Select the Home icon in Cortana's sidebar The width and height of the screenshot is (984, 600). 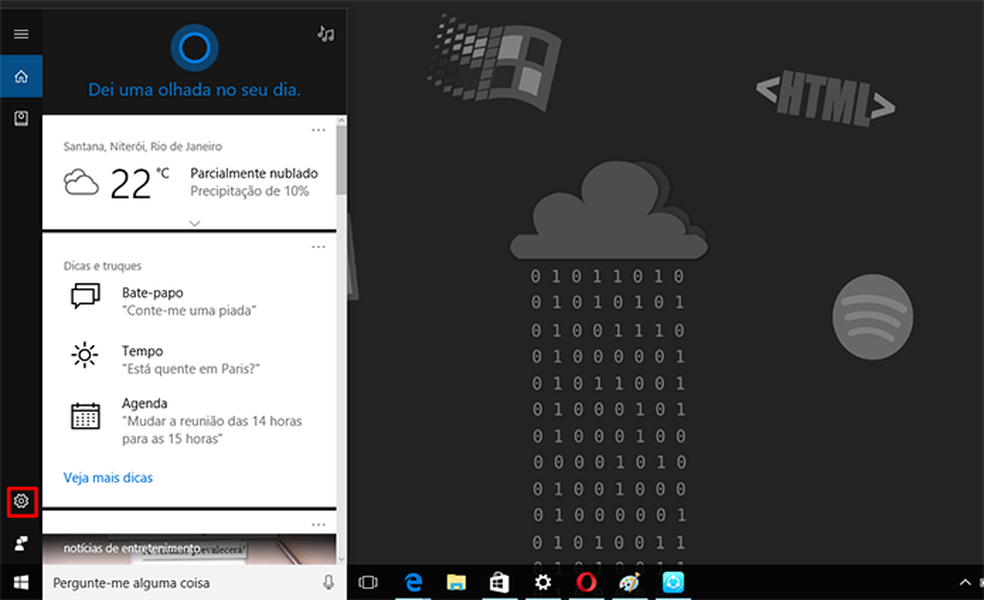point(21,76)
